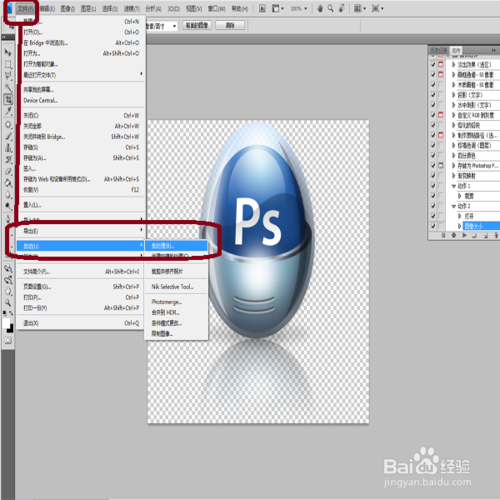Select the Lasso tool in toolbox
Viewport: 500px width, 500px height.
(8, 75)
